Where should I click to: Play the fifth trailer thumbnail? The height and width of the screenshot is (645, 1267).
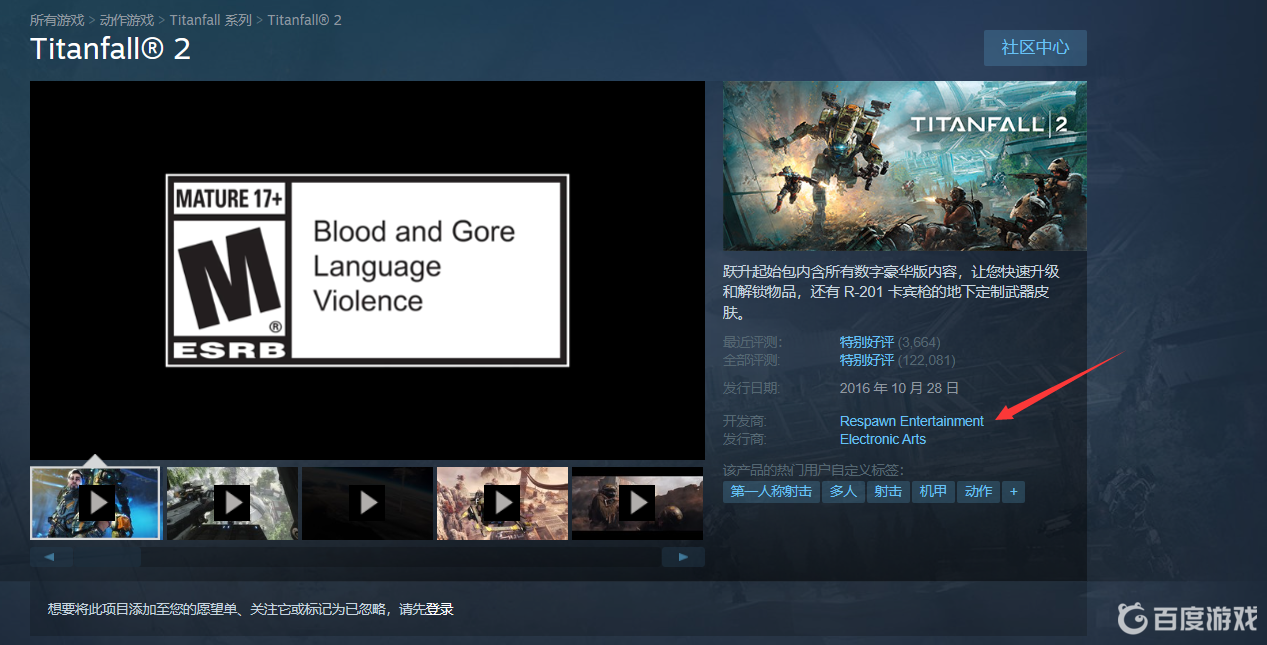pos(637,502)
